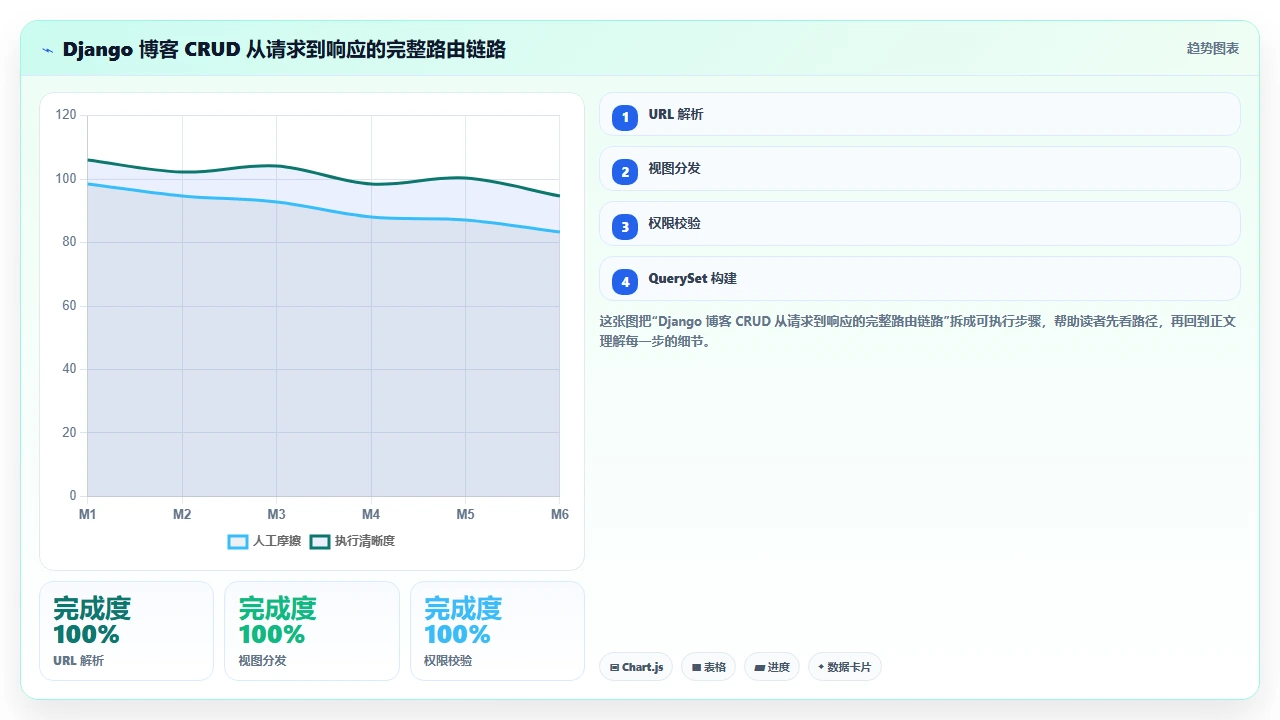1280x720 pixels.
Task: Click the Chart.js tag
Action: click(x=636, y=667)
